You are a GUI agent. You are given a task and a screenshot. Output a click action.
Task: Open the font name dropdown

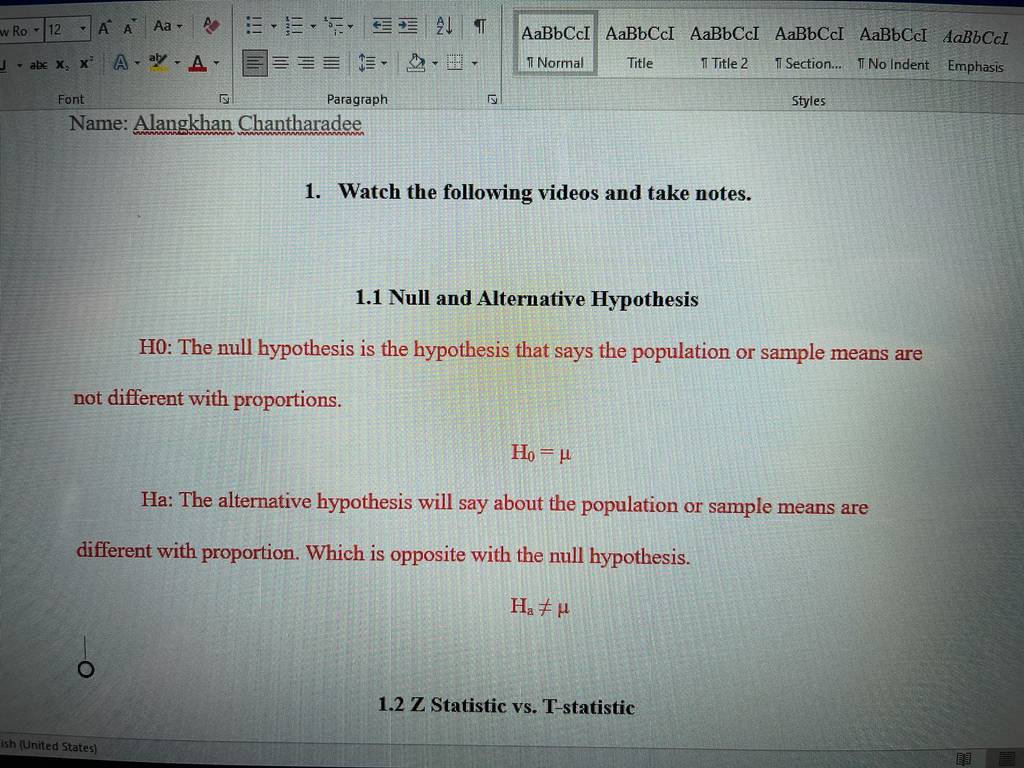(37, 31)
